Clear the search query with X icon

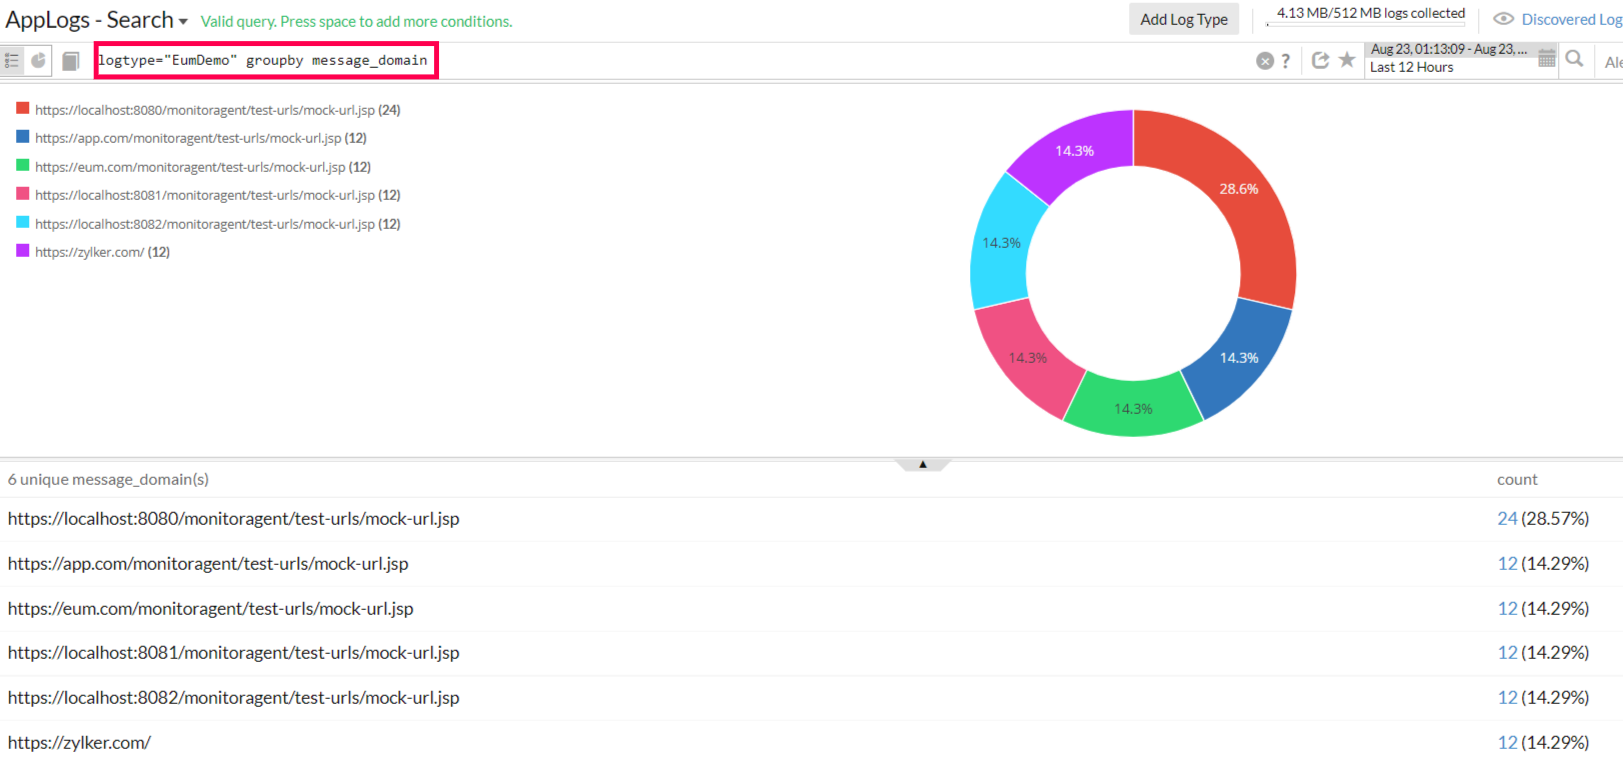coord(1265,61)
